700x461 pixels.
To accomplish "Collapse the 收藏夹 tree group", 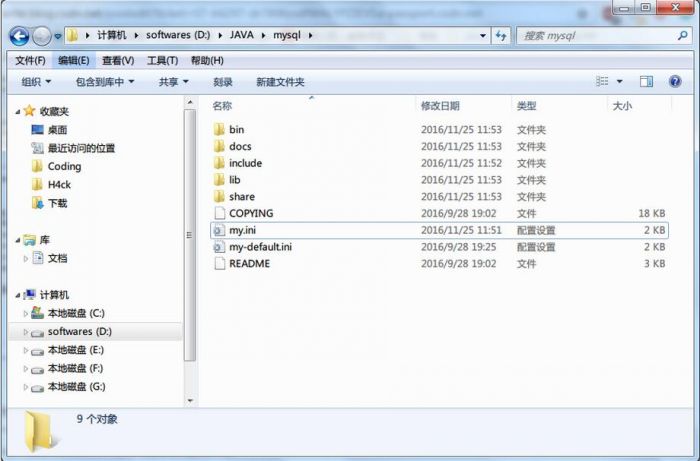I will coord(18,112).
